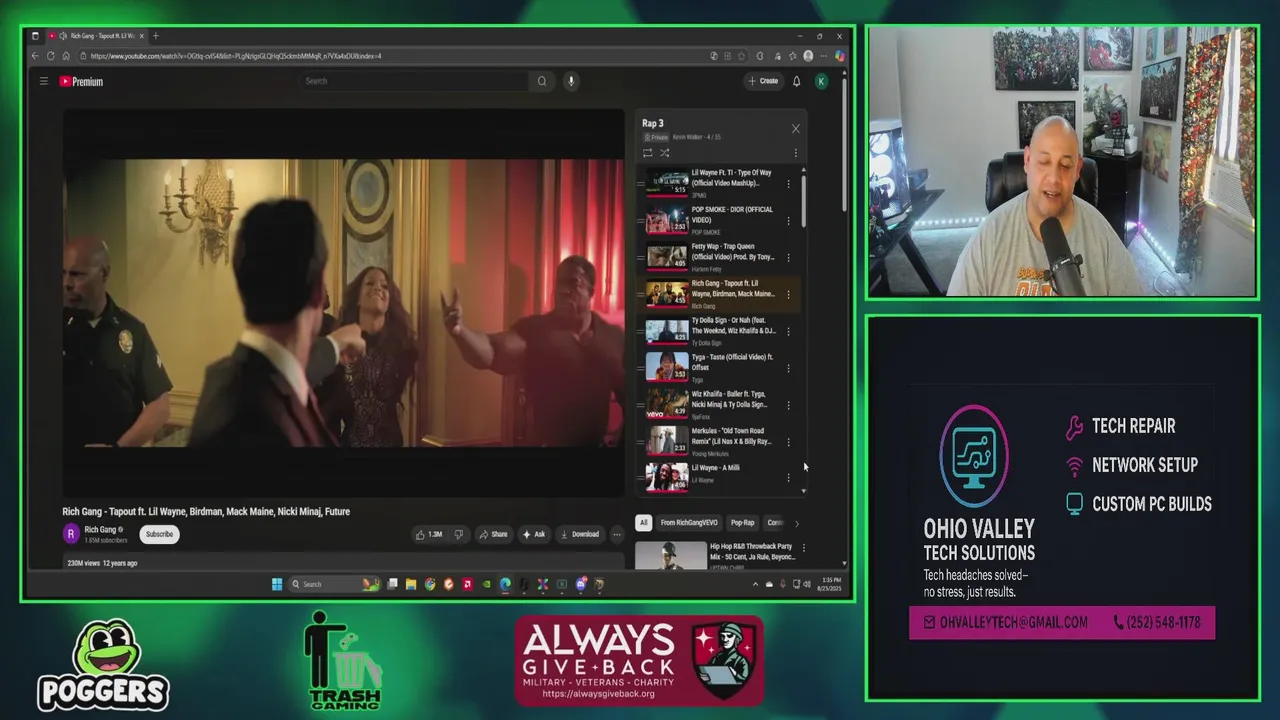Open the account avatar K menu
The width and height of the screenshot is (1280, 720).
(x=821, y=81)
